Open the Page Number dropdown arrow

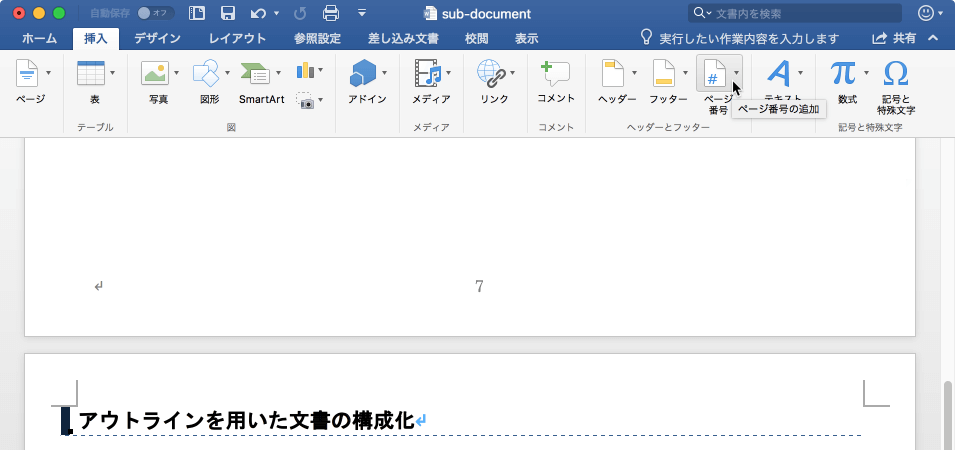736,73
